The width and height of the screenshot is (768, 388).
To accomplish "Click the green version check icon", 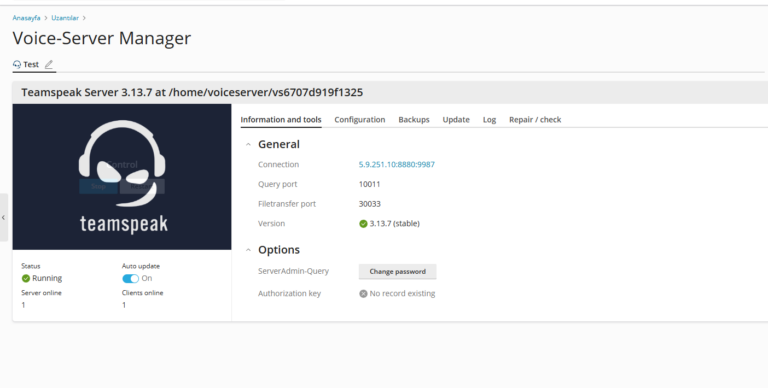I will click(x=363, y=224).
